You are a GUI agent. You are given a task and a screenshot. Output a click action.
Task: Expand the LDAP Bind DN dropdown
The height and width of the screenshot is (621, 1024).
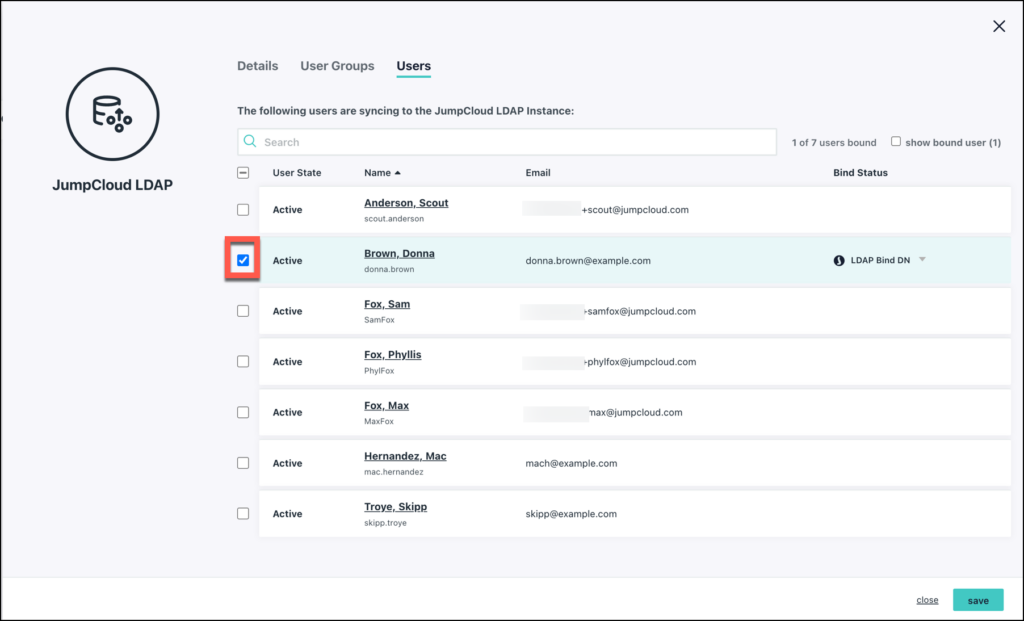[922, 258]
